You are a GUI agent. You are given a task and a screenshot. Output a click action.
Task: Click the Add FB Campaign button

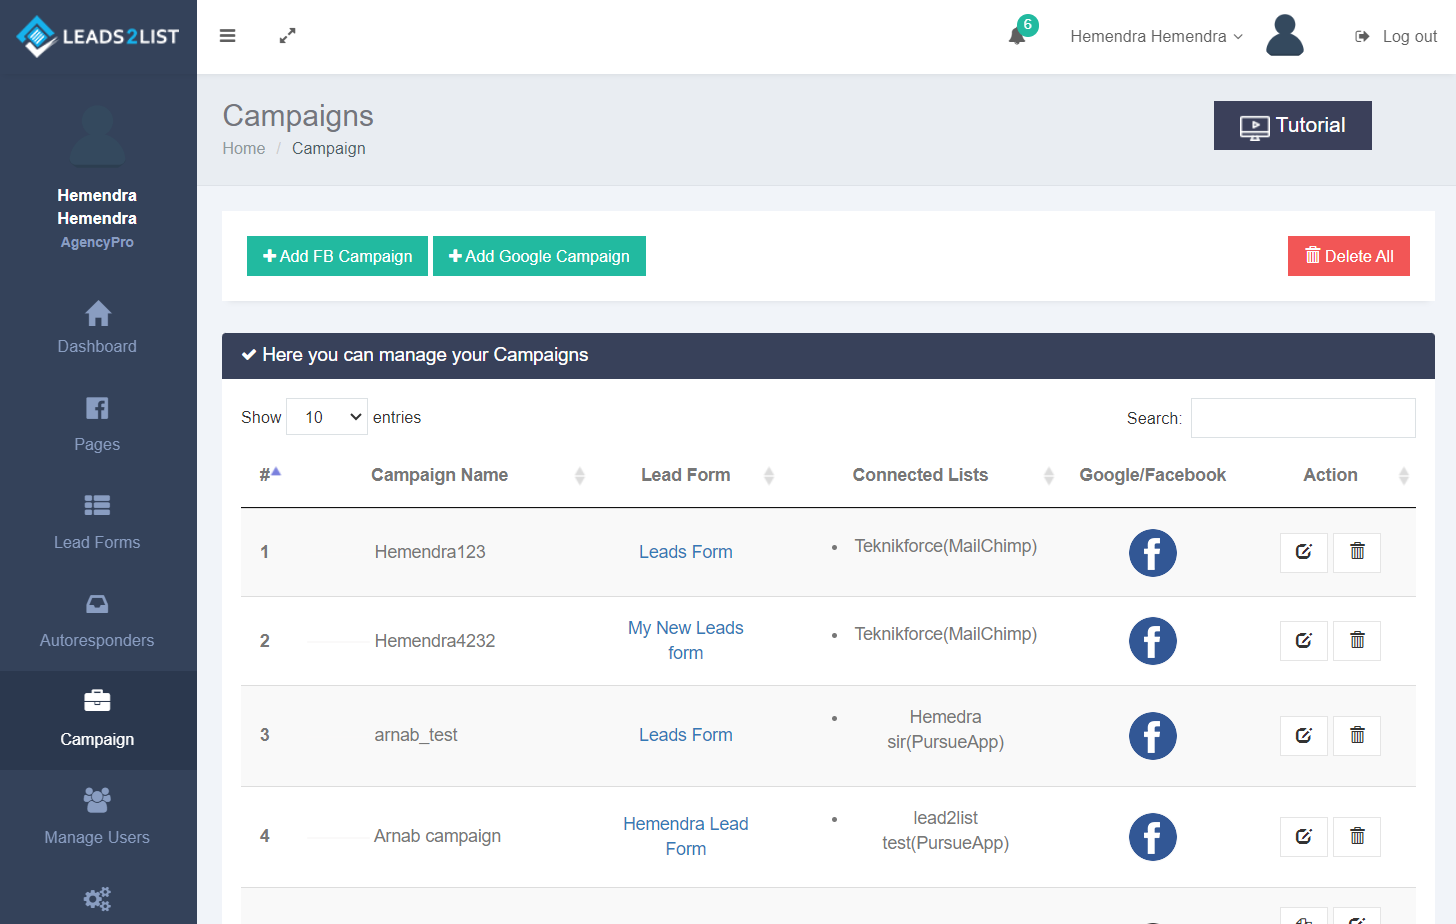337,256
